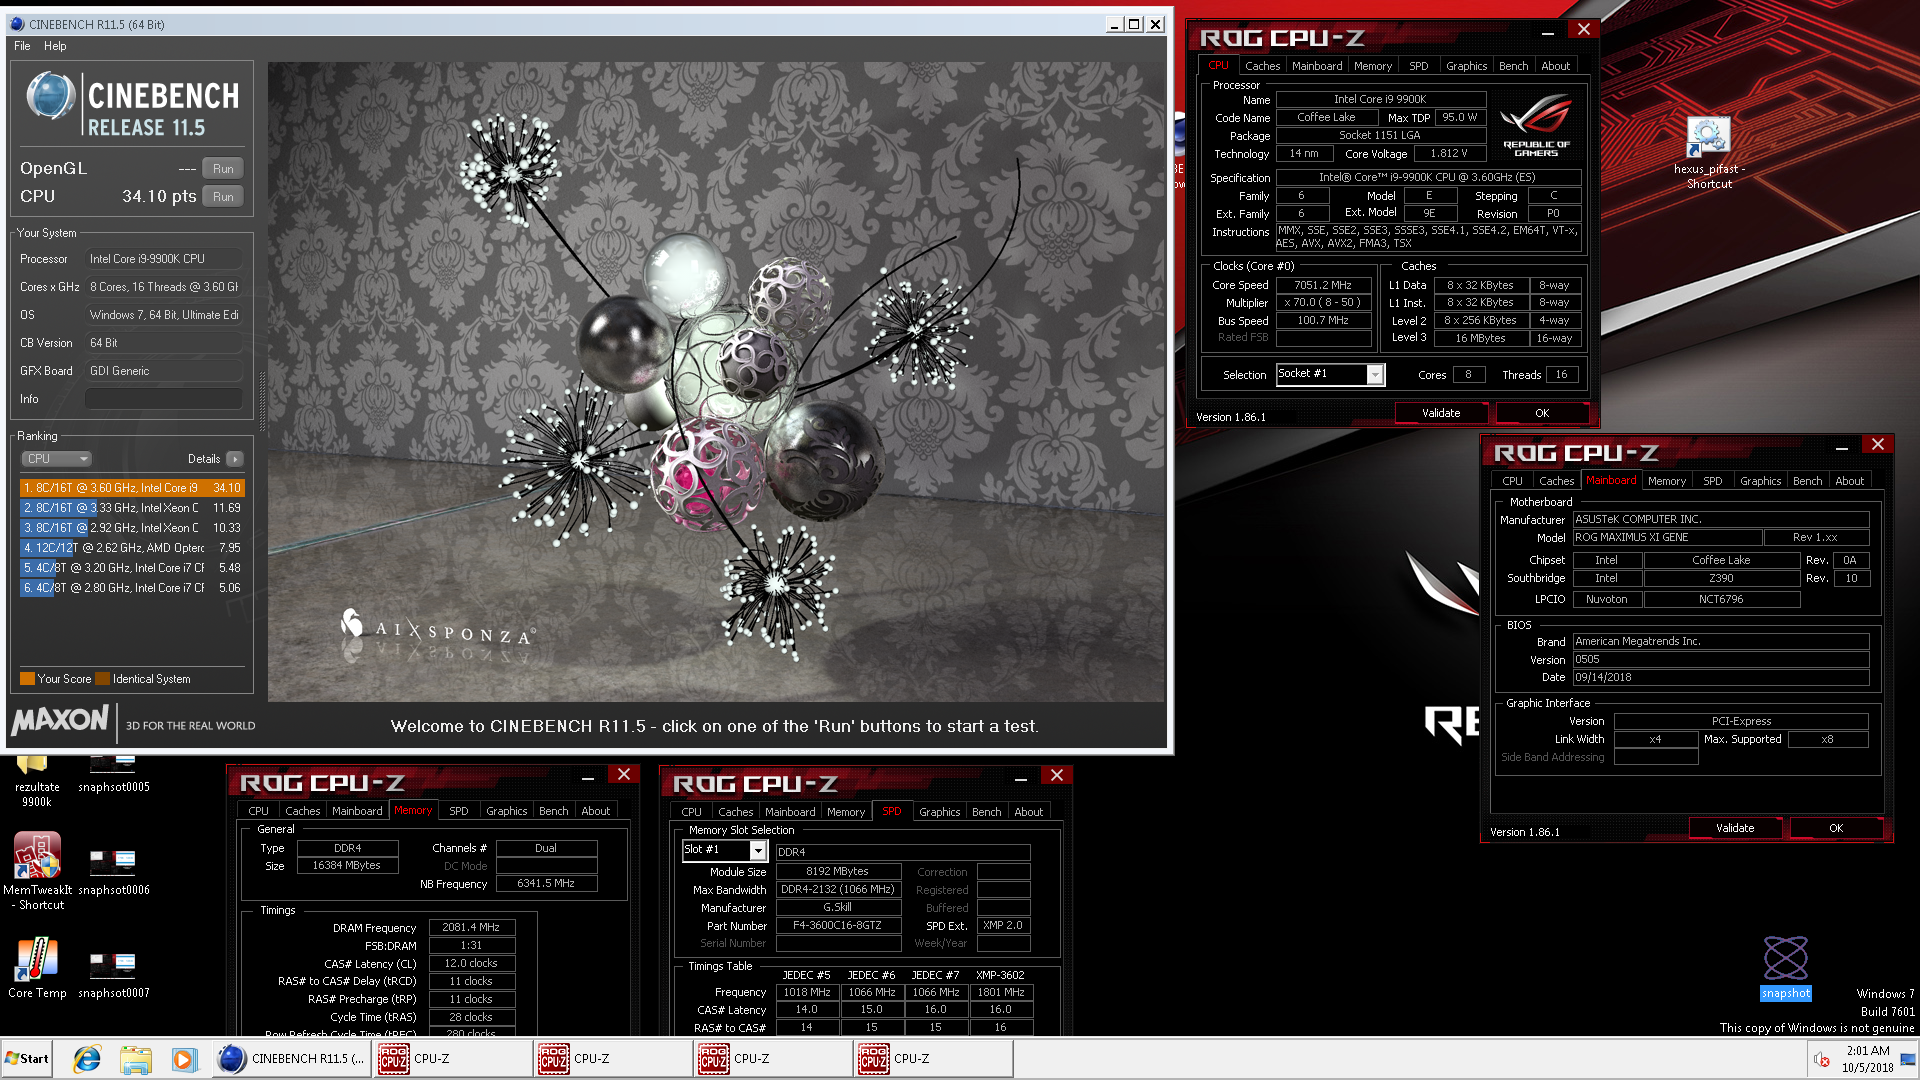Click the Start button

[27, 1059]
